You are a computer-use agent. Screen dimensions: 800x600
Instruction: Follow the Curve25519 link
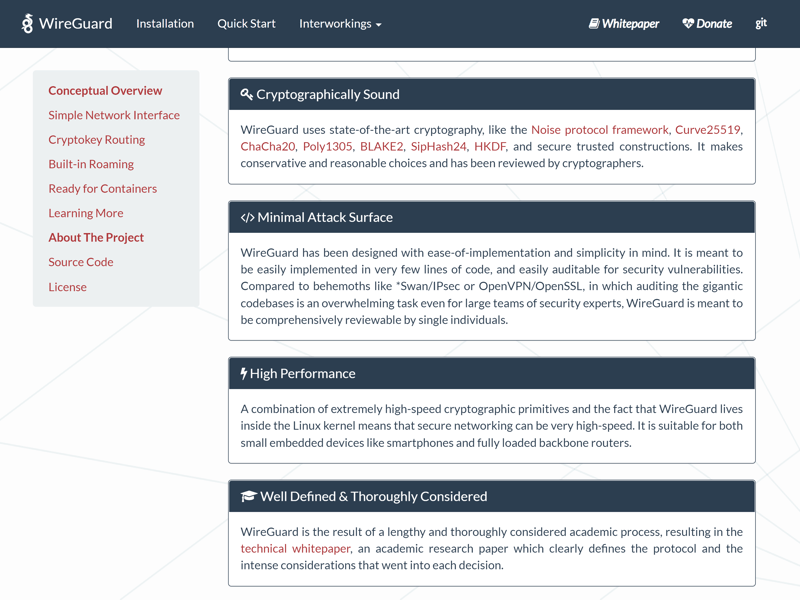tap(708, 130)
